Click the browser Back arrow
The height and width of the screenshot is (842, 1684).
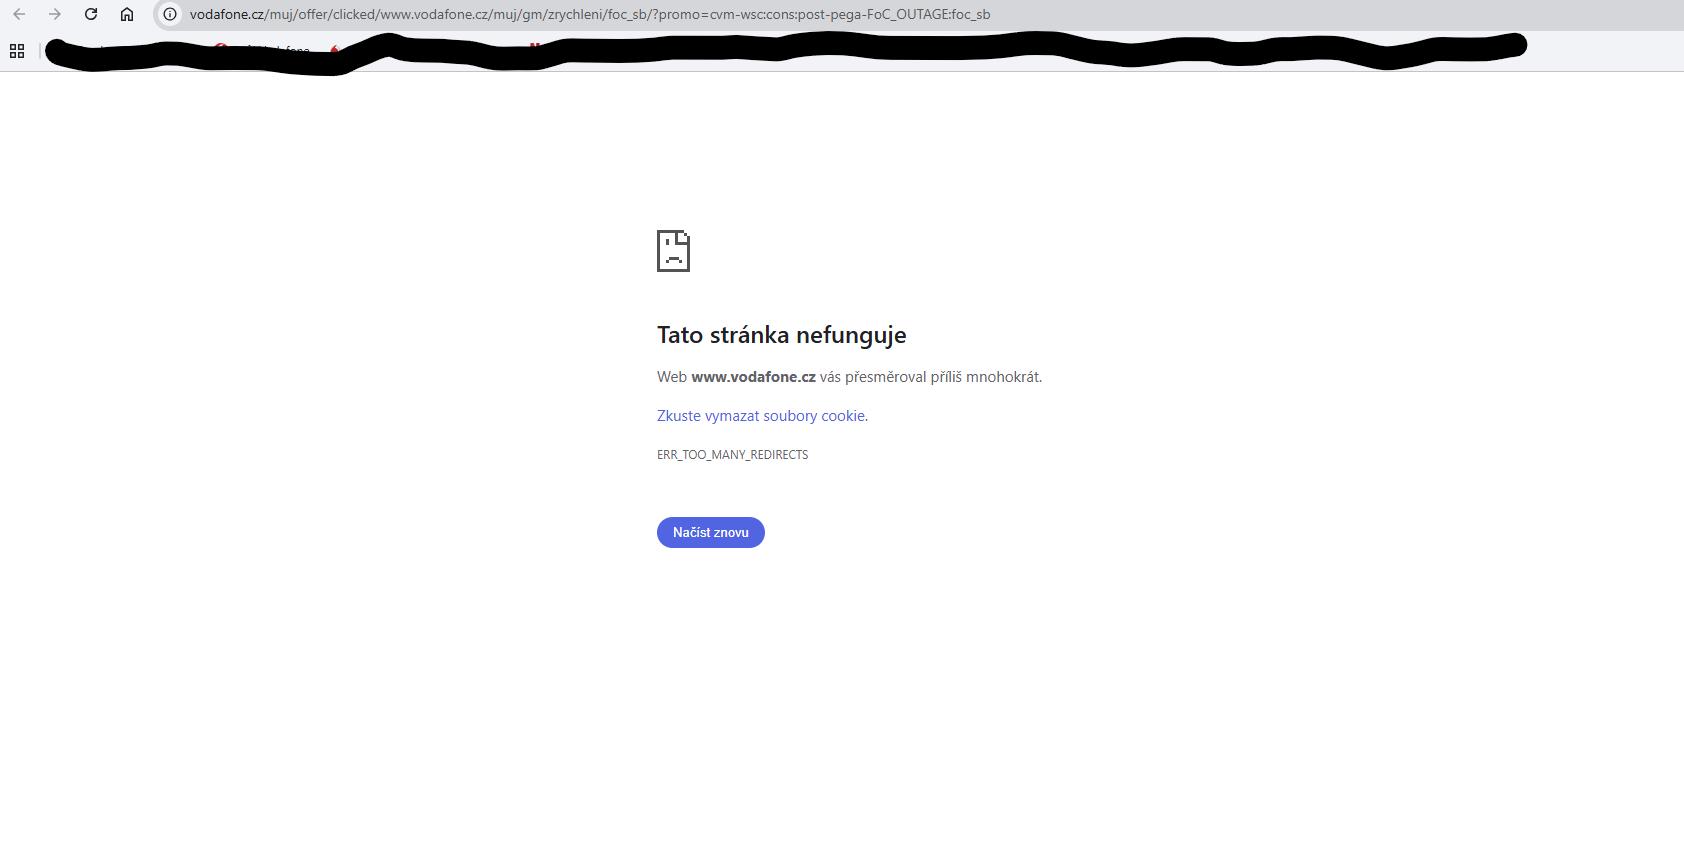(19, 14)
